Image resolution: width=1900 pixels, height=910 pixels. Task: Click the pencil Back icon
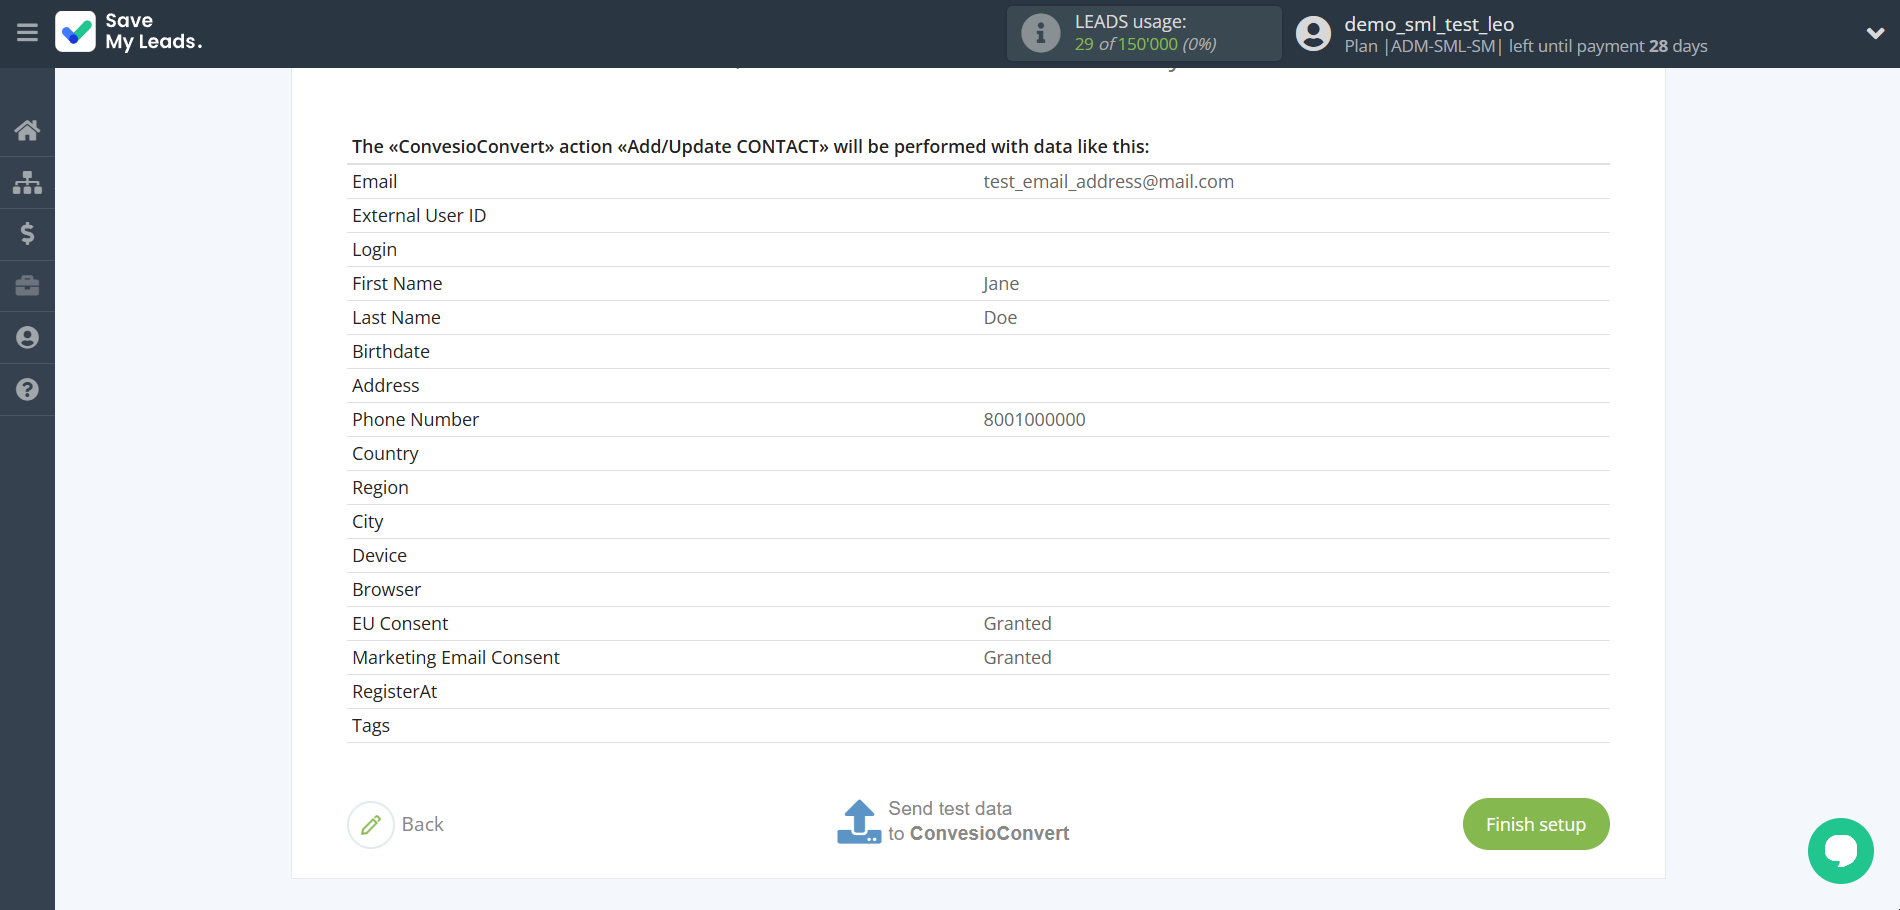click(371, 825)
